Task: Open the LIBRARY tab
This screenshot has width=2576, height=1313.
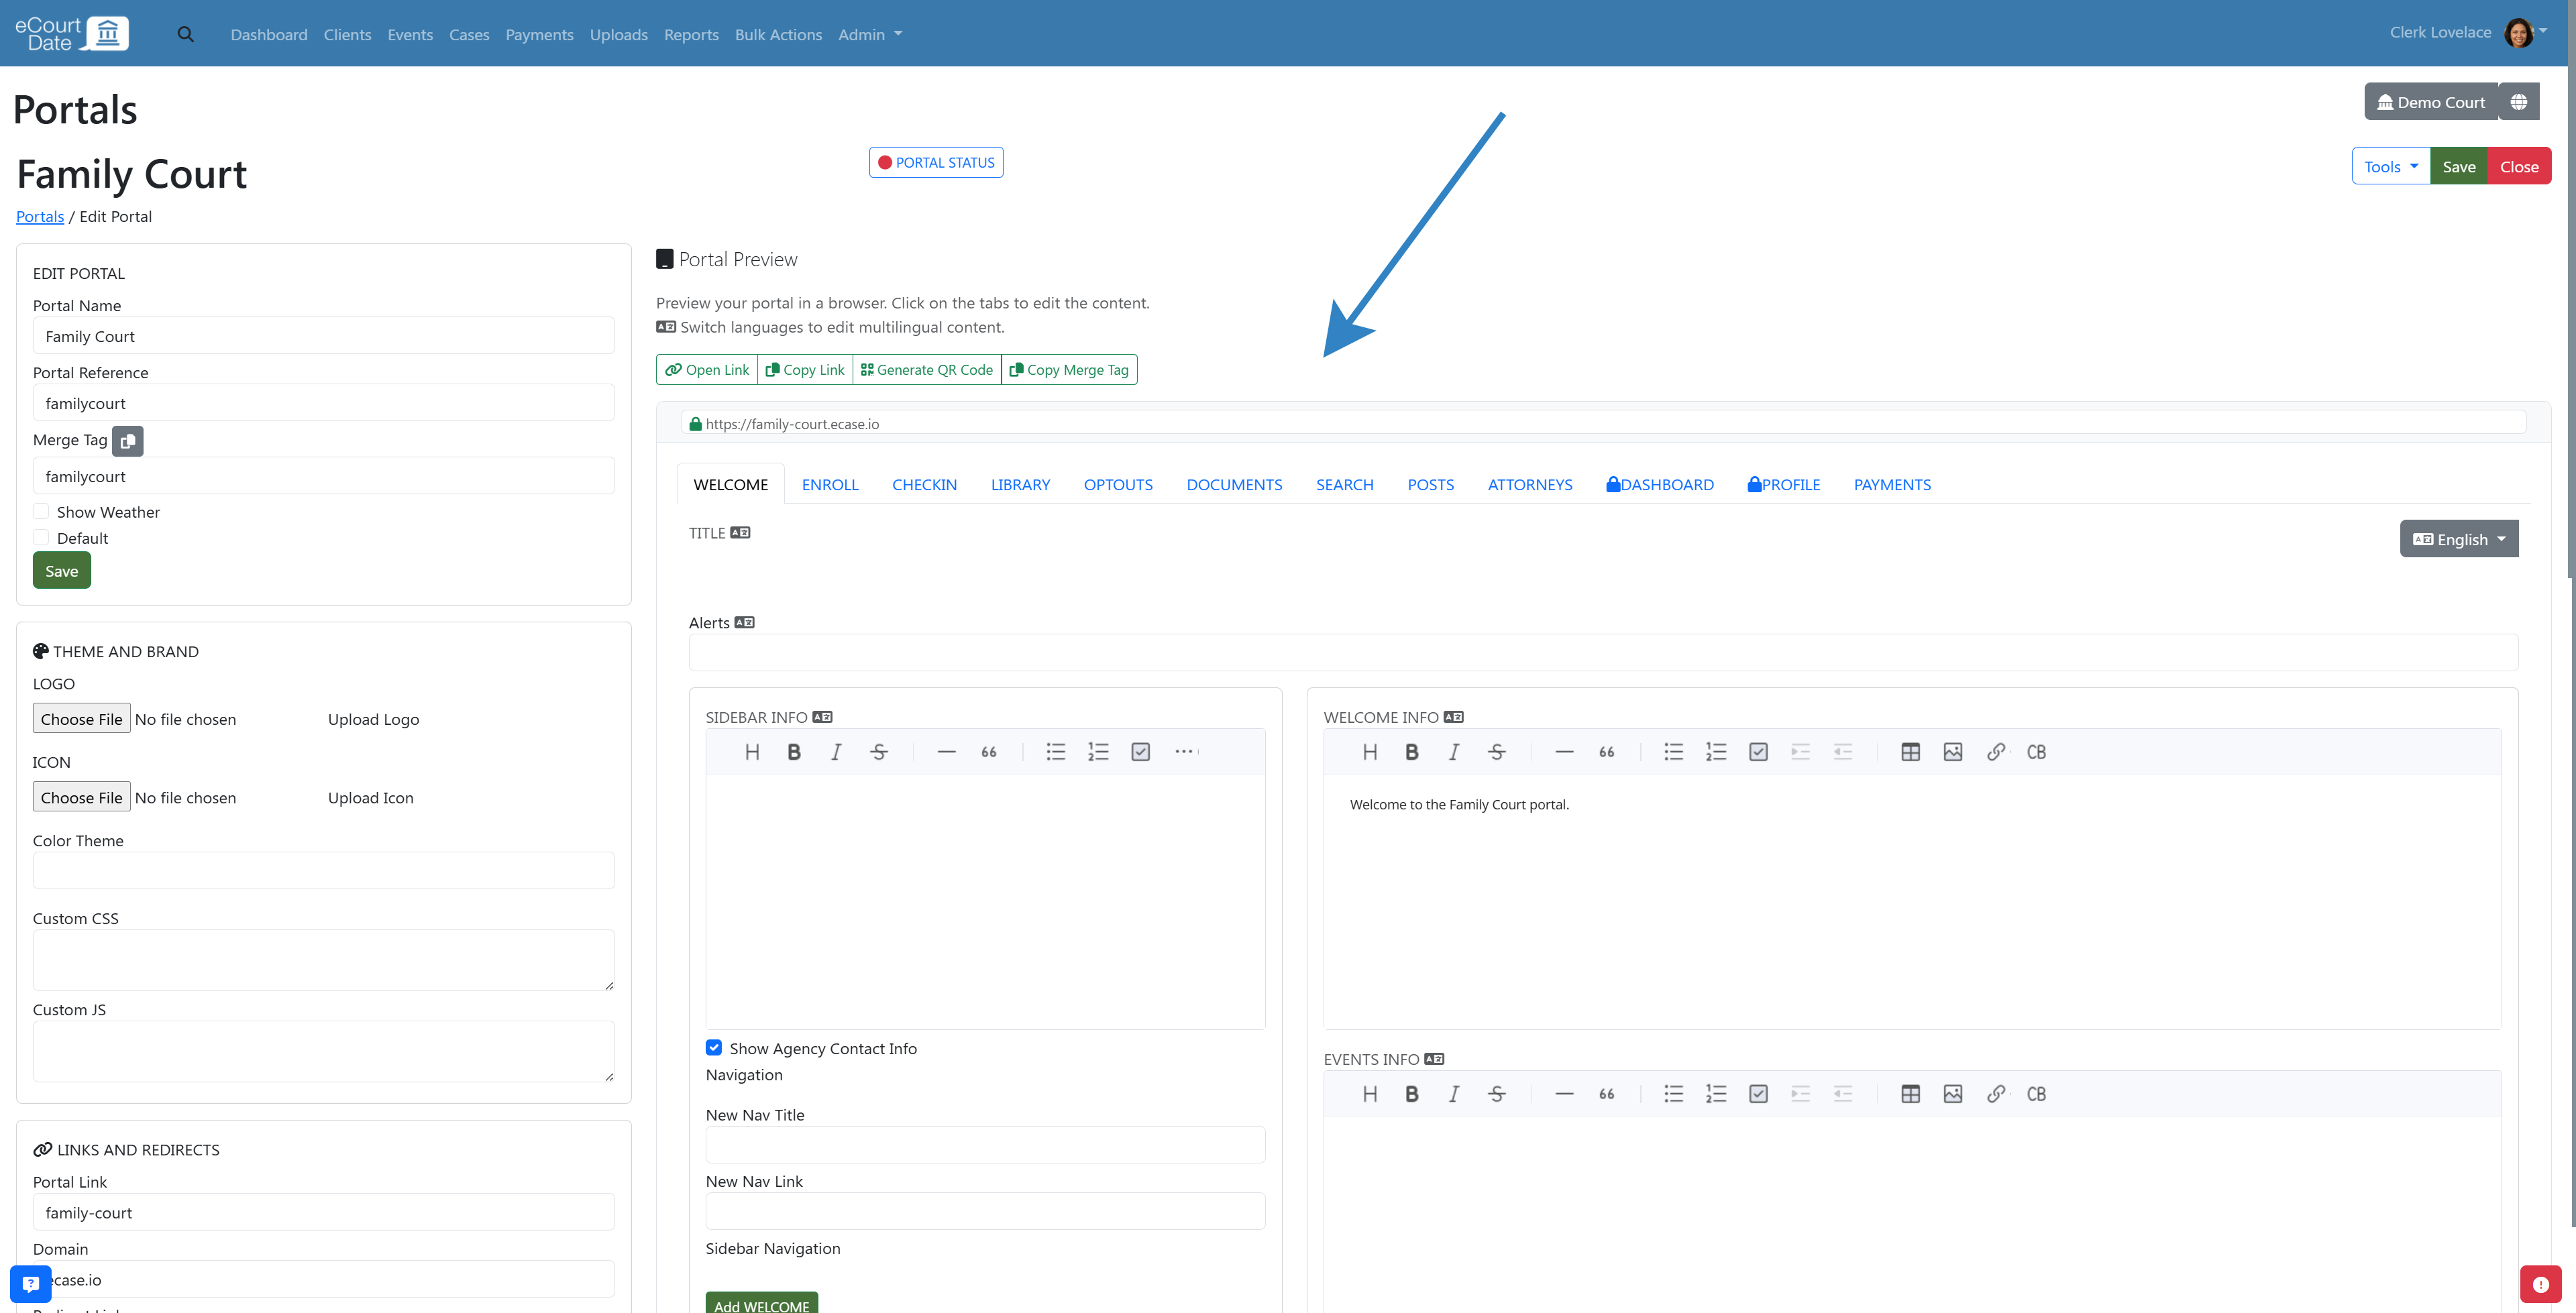Action: coord(1020,484)
